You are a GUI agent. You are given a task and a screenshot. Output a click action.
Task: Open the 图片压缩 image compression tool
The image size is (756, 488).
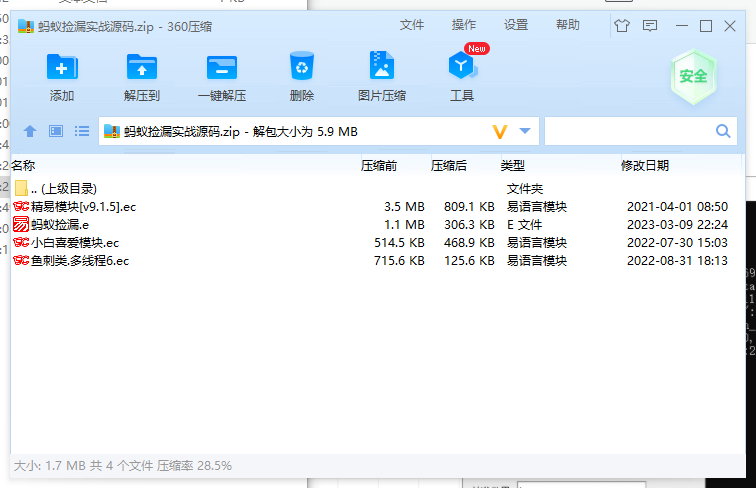(x=382, y=65)
